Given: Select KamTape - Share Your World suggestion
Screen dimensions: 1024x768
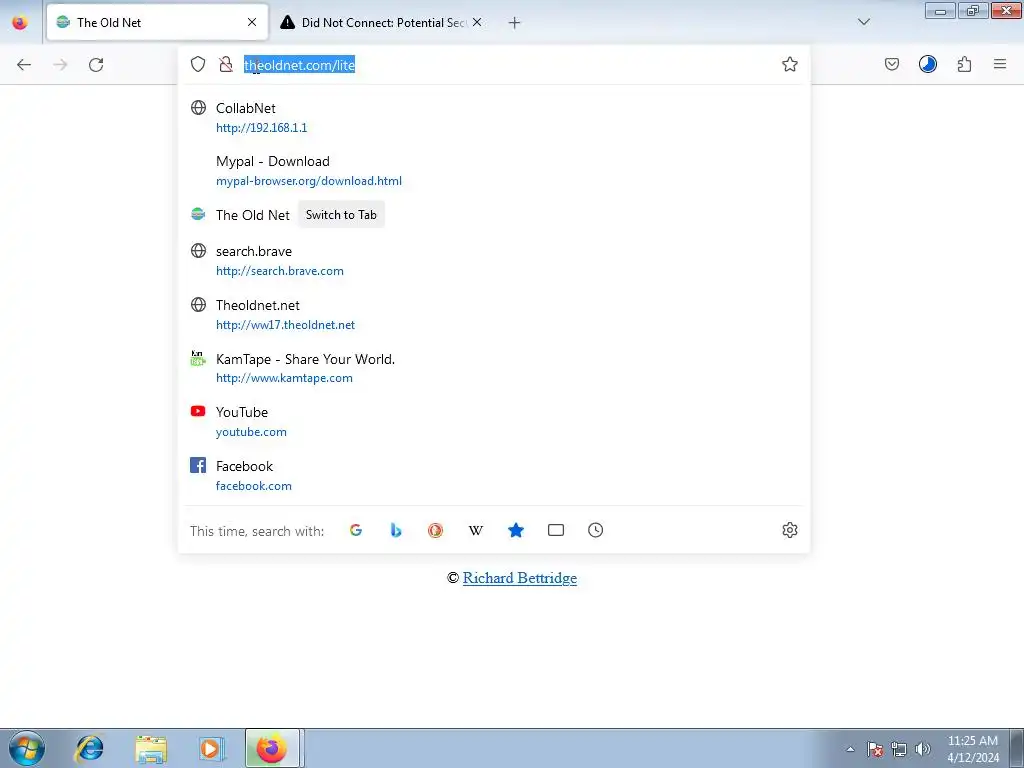Looking at the screenshot, I should click(x=494, y=368).
